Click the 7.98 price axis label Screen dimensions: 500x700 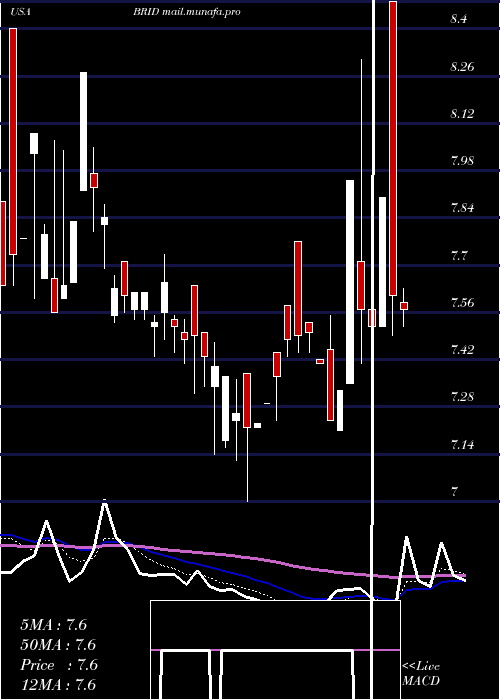coord(462,160)
